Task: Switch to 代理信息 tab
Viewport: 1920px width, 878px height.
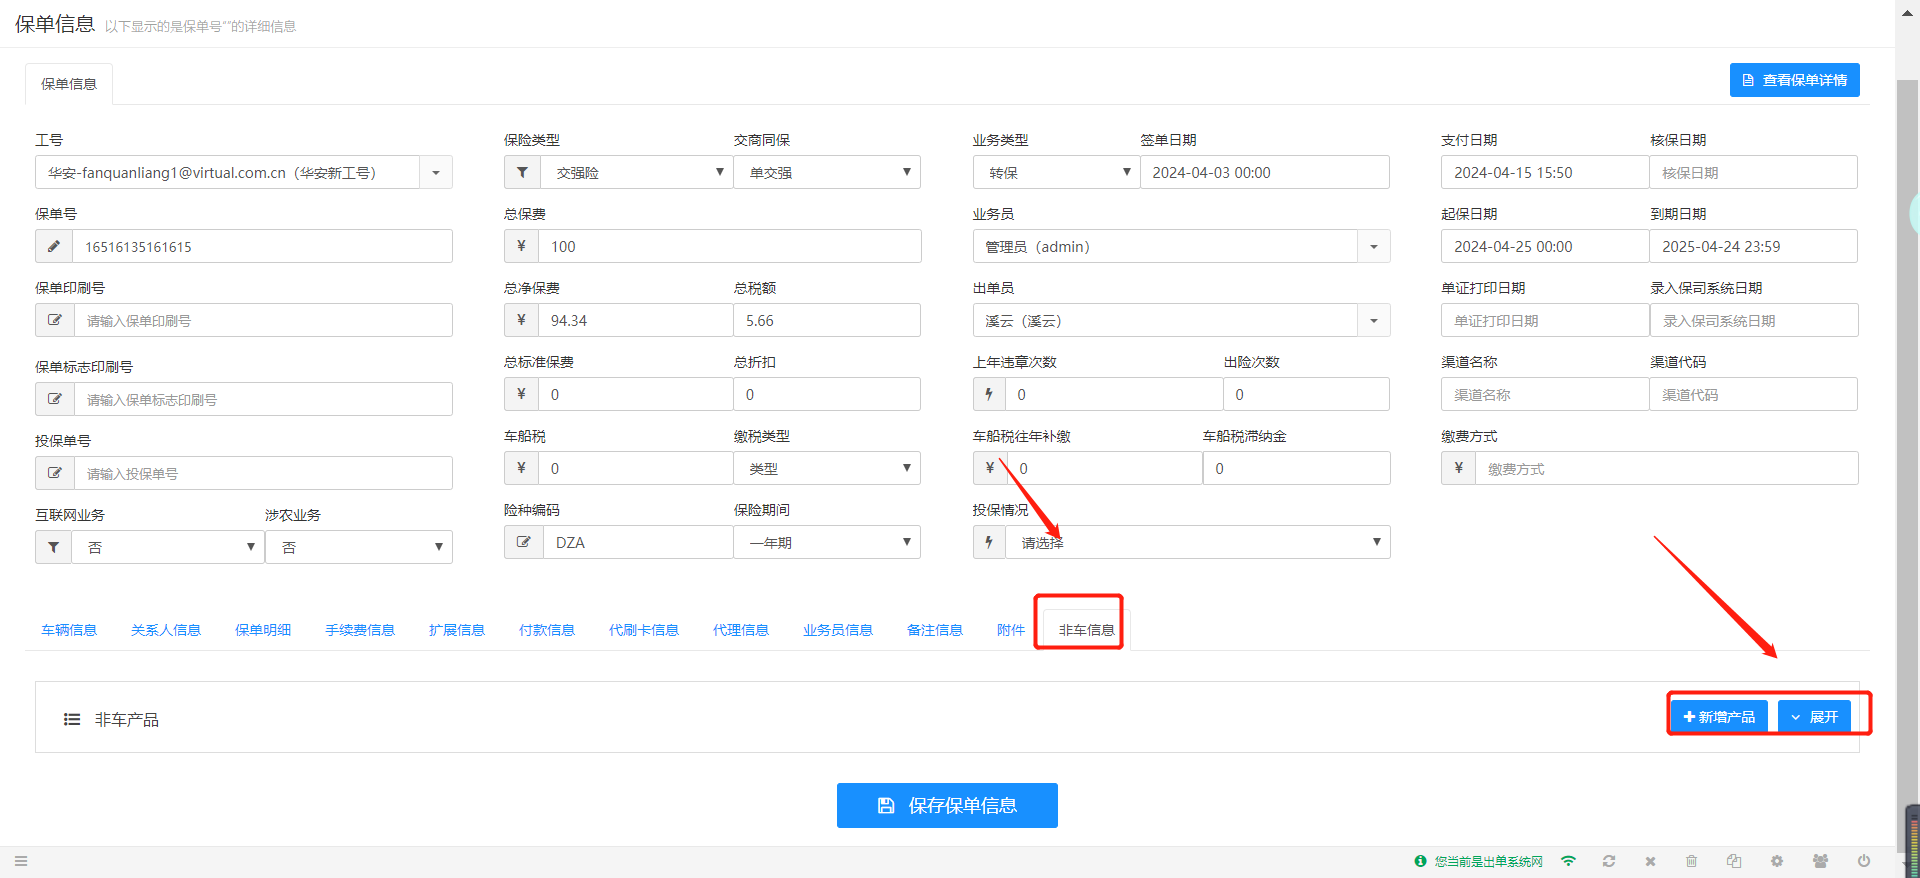Action: (741, 630)
